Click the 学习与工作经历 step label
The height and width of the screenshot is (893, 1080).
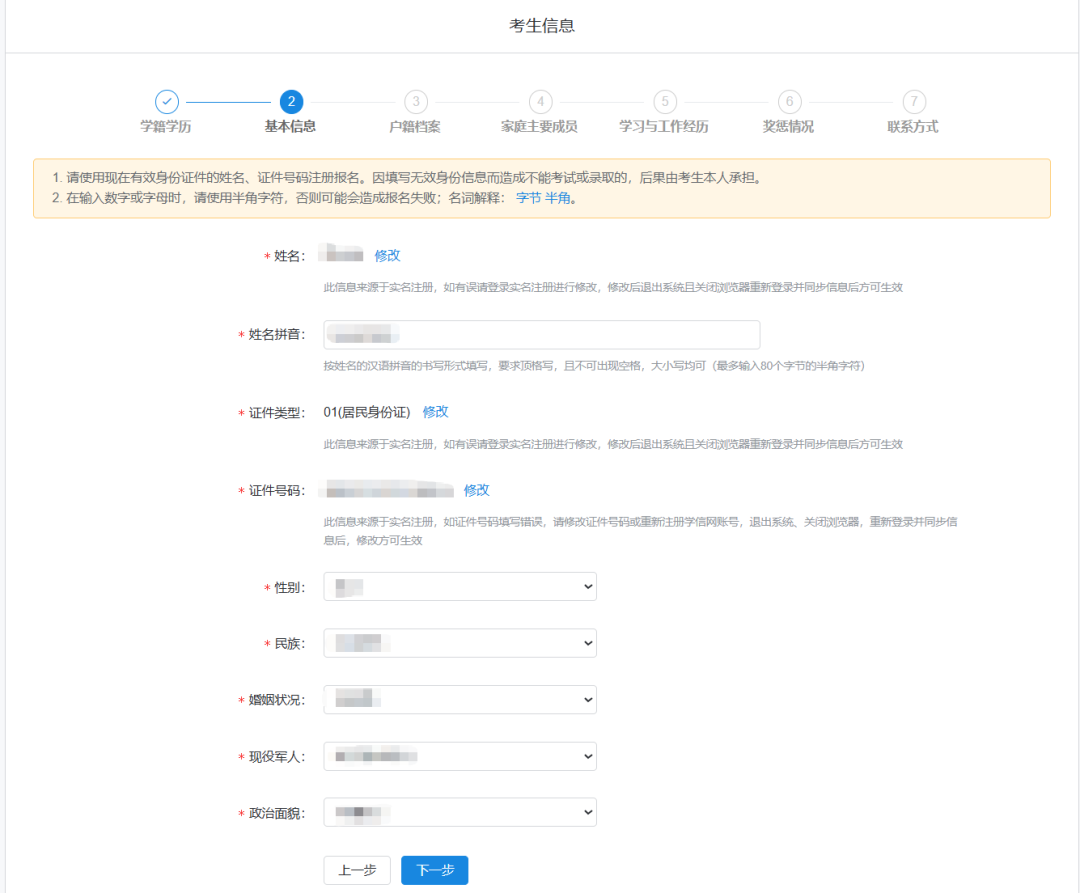tap(664, 127)
